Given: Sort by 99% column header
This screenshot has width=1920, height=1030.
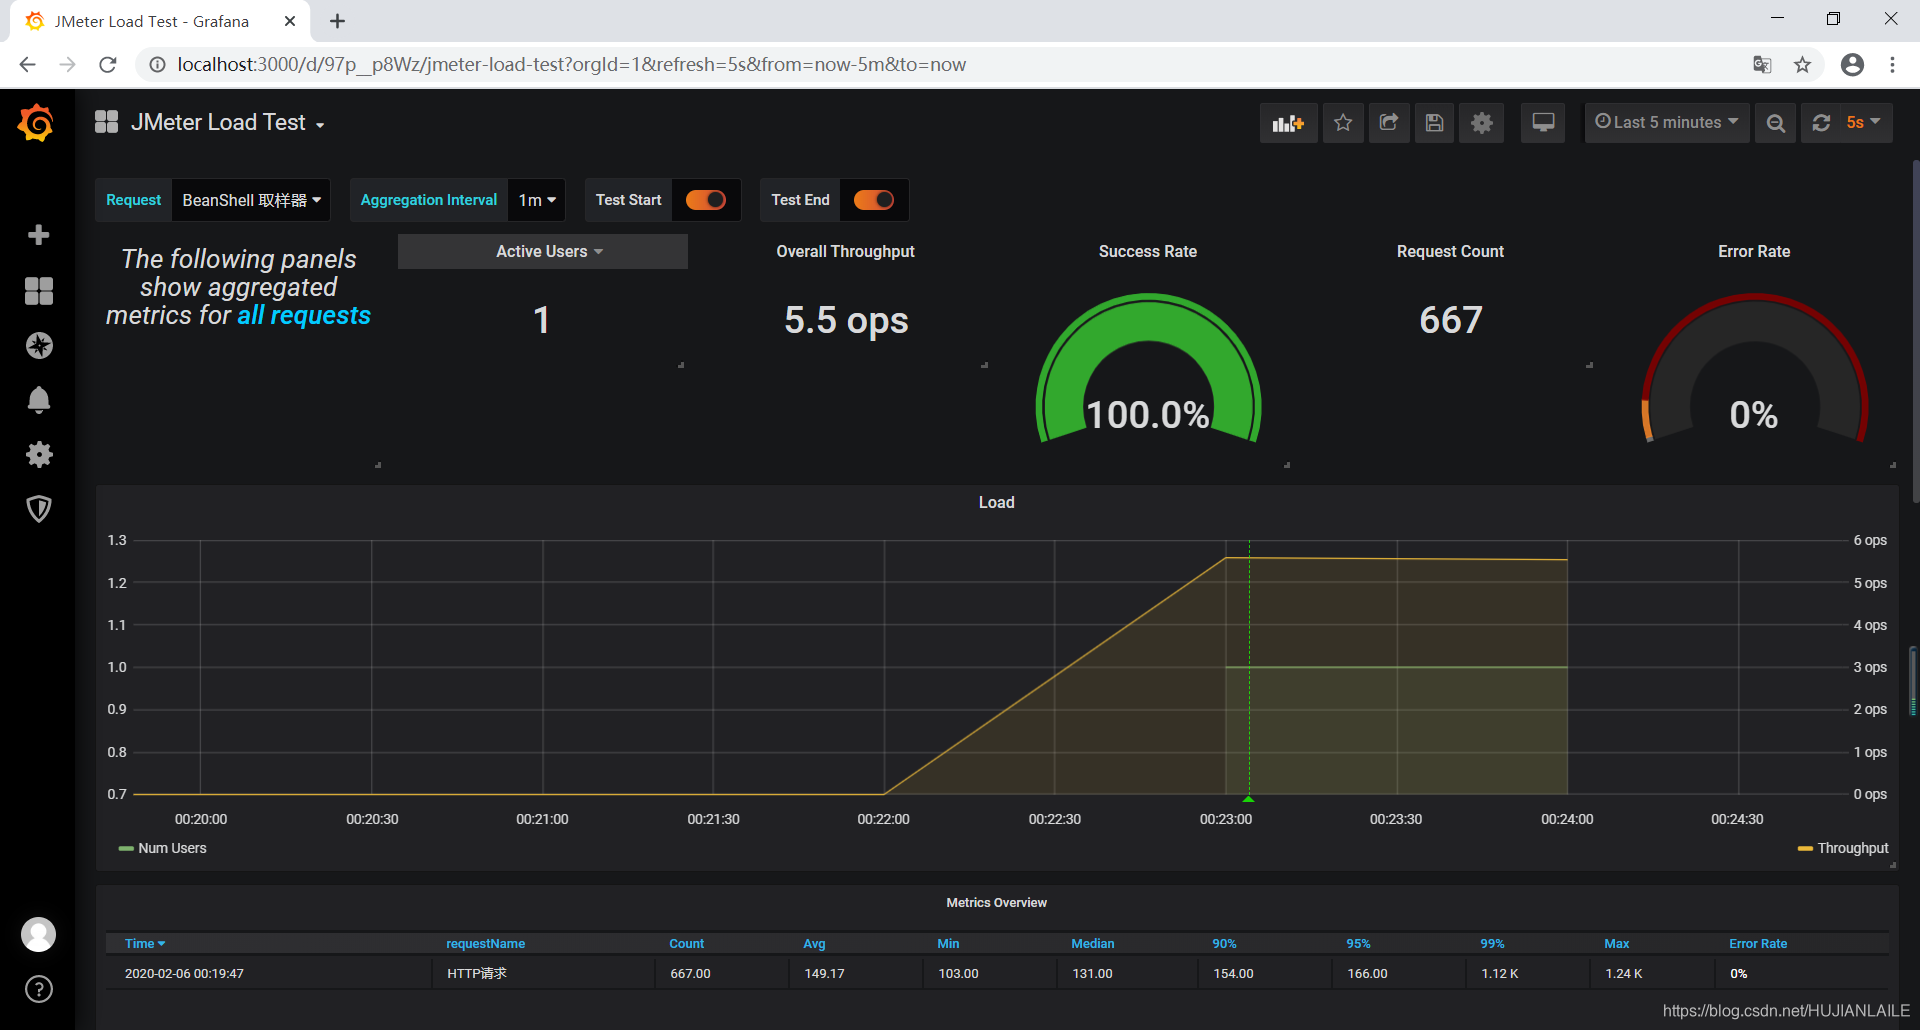Looking at the screenshot, I should coord(1492,944).
